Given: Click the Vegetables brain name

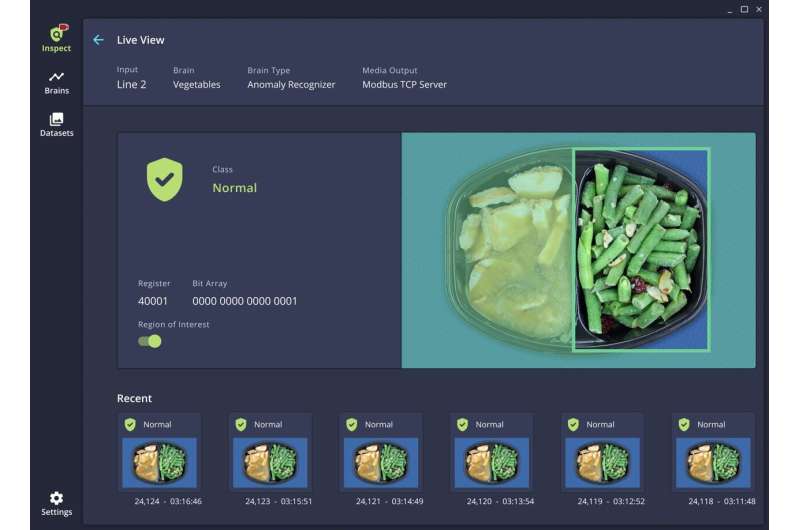Looking at the screenshot, I should tap(197, 85).
